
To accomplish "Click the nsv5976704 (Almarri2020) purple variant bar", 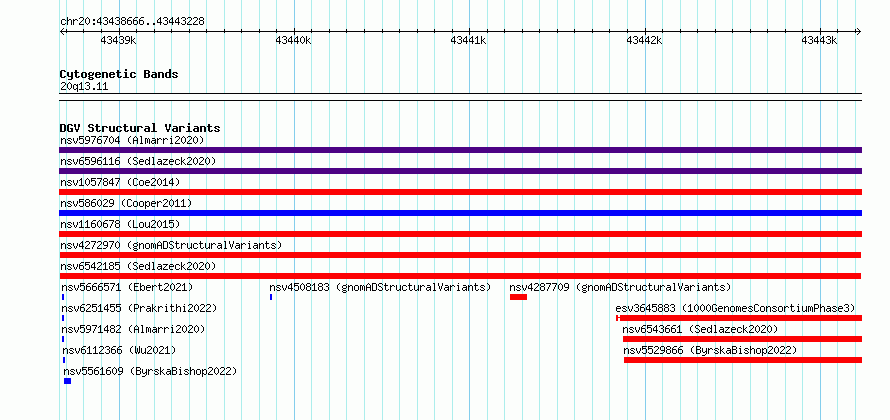I will click(460, 150).
